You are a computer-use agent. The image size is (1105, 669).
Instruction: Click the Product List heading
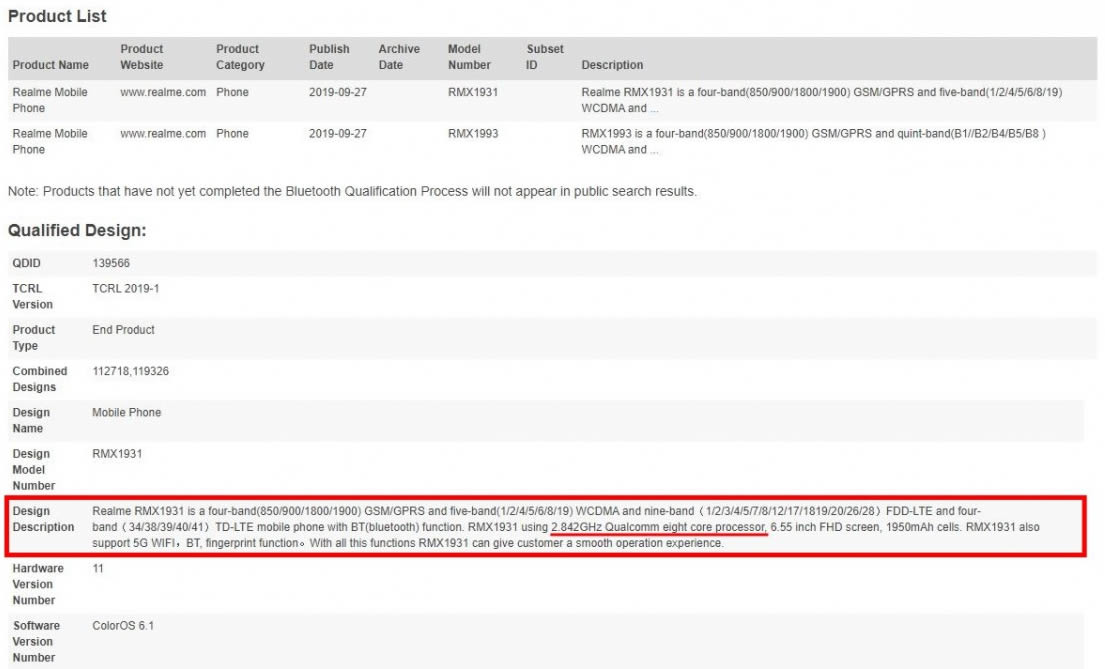57,16
